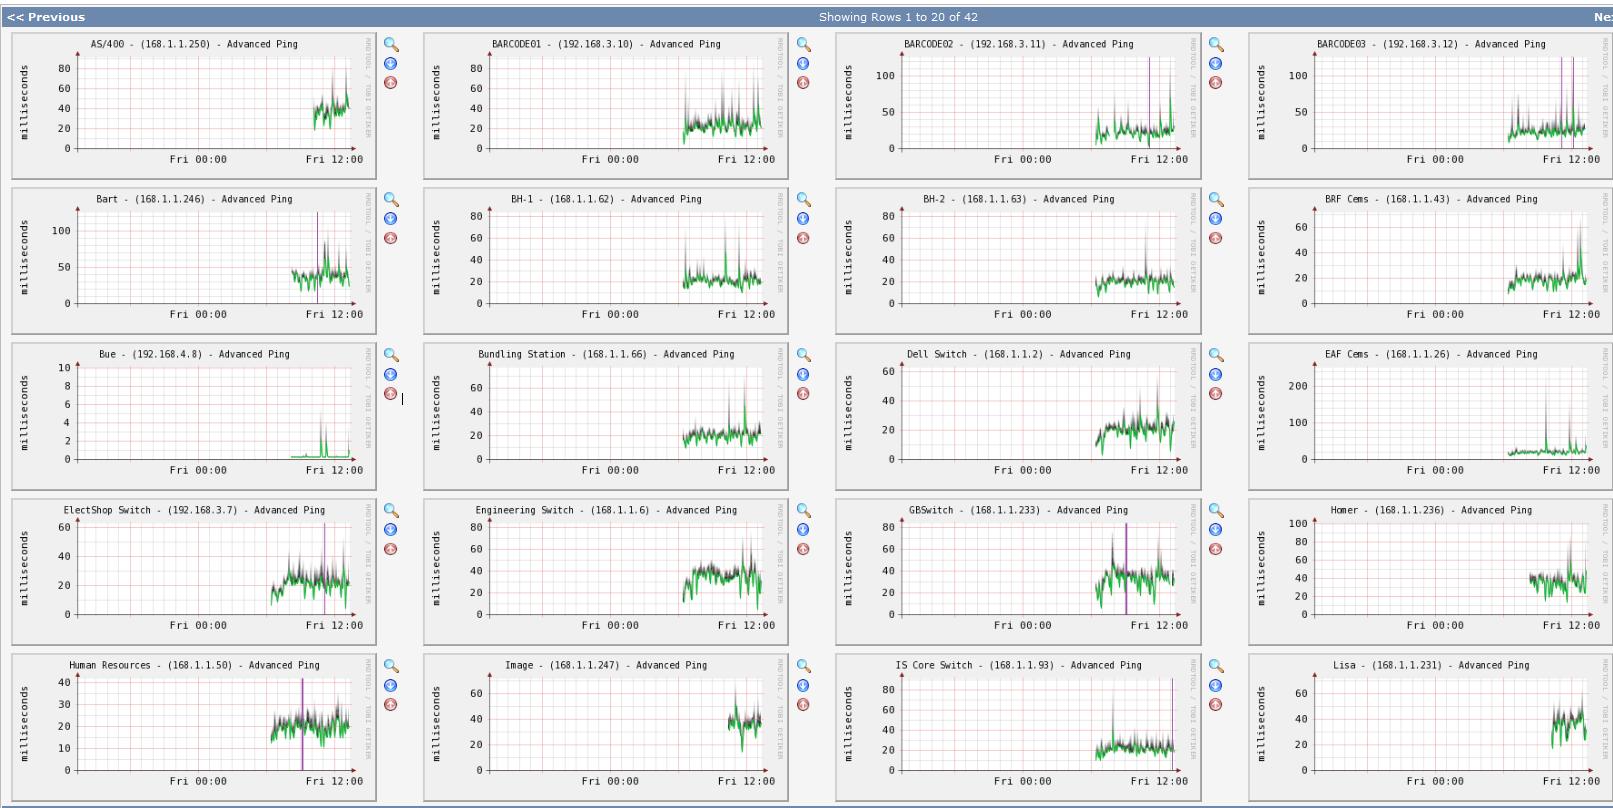The width and height of the screenshot is (1613, 808).
Task: Go to the << Previous page link
Action: [x=46, y=17]
